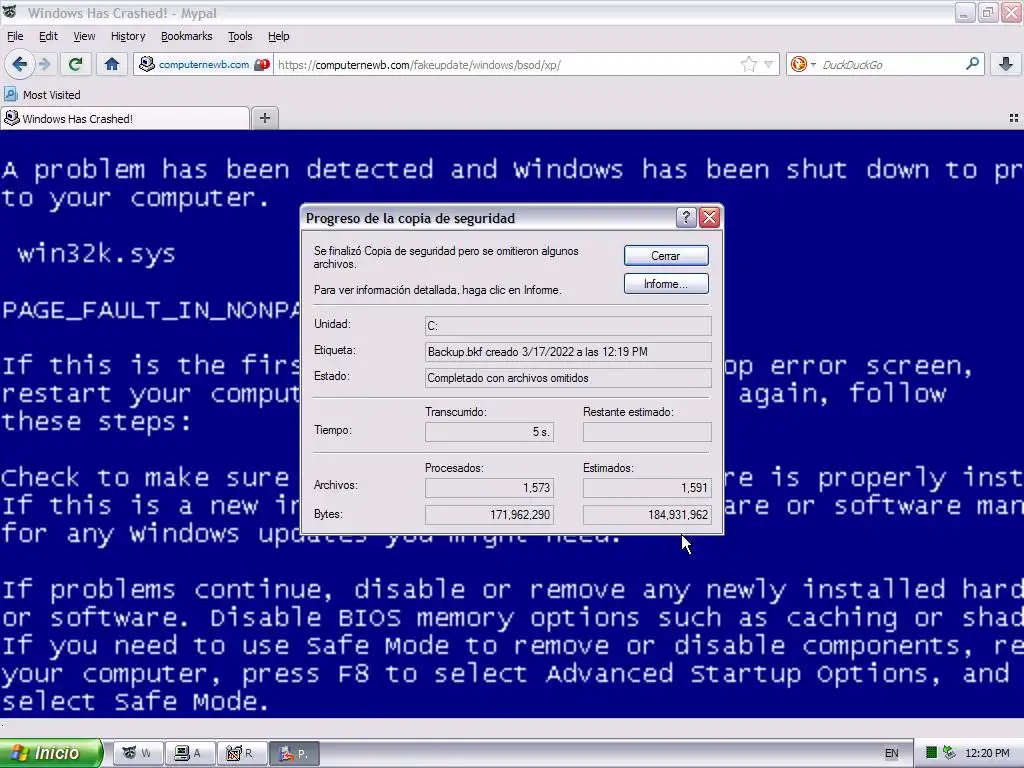Open the Tools menu

(x=240, y=36)
